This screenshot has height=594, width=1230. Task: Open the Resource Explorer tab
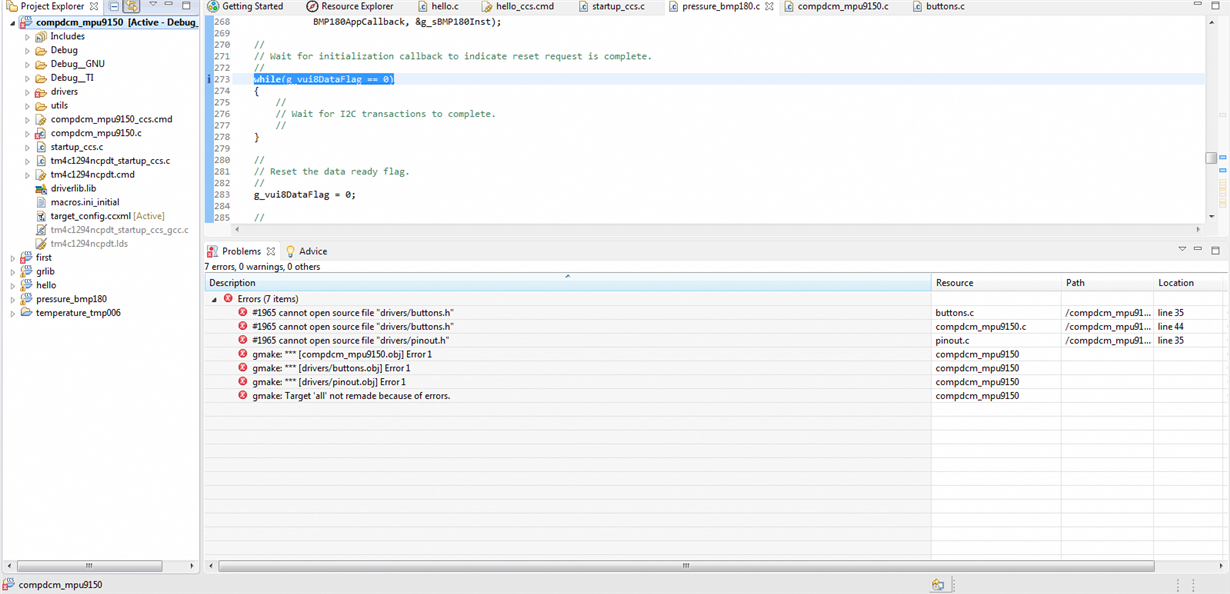(x=350, y=6)
